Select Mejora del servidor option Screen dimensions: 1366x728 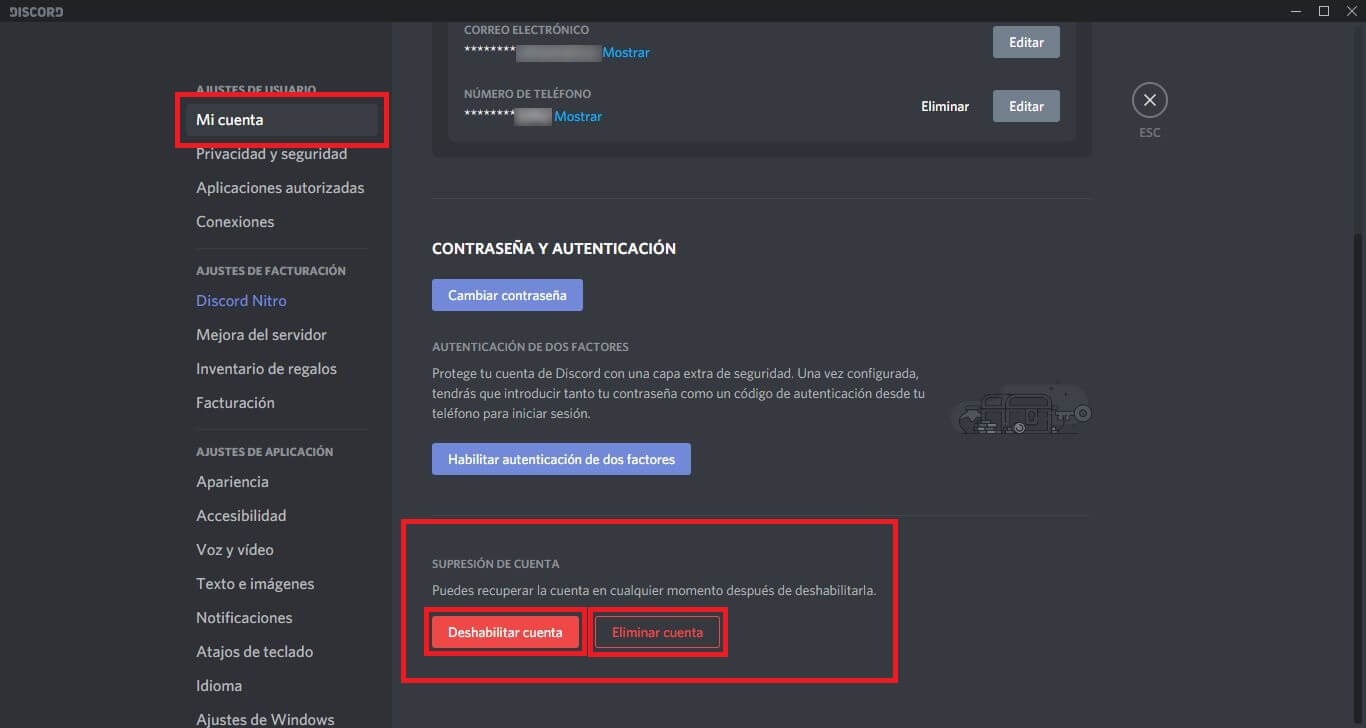coord(261,335)
